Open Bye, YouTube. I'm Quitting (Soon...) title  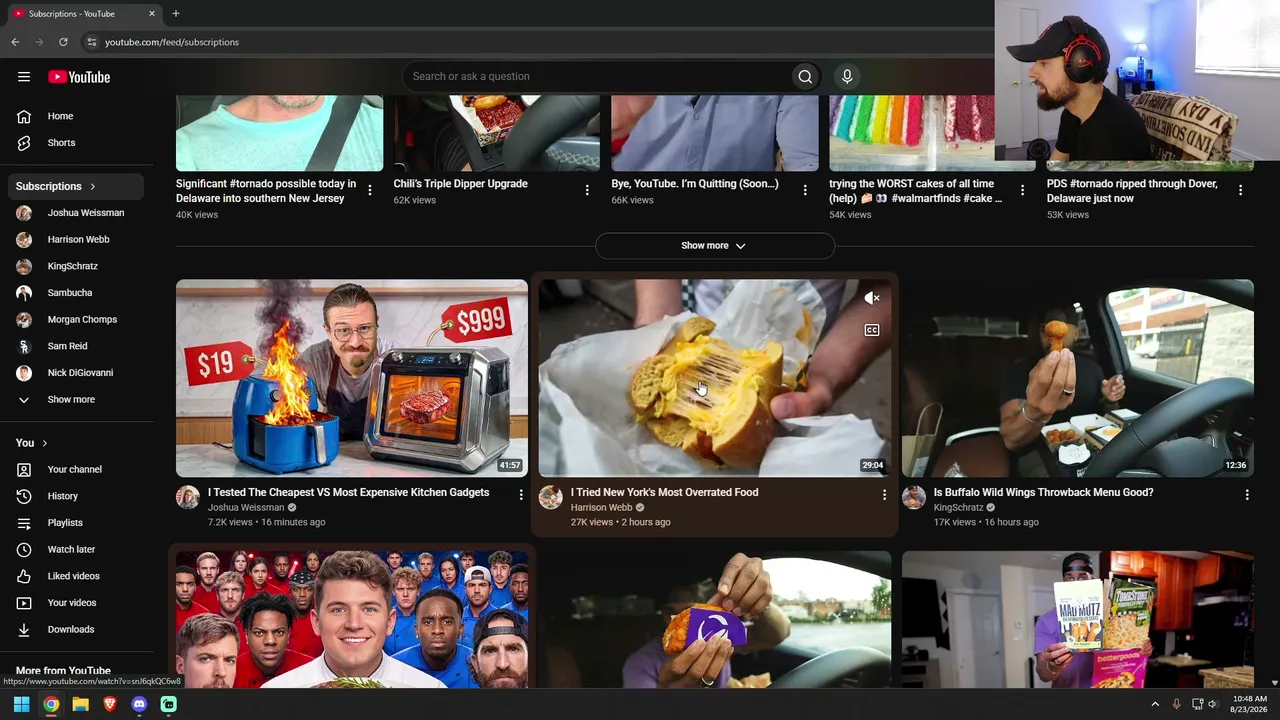coord(695,184)
